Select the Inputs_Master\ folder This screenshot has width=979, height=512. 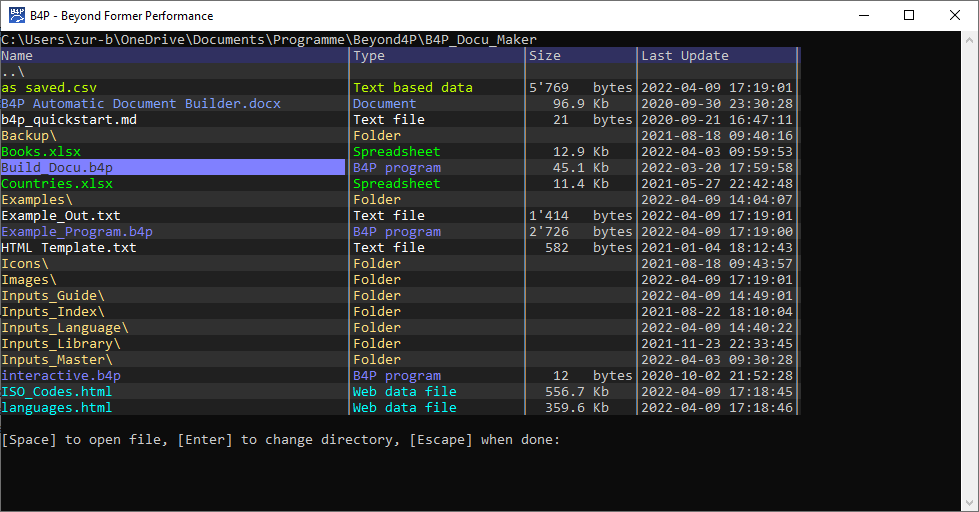[57, 360]
